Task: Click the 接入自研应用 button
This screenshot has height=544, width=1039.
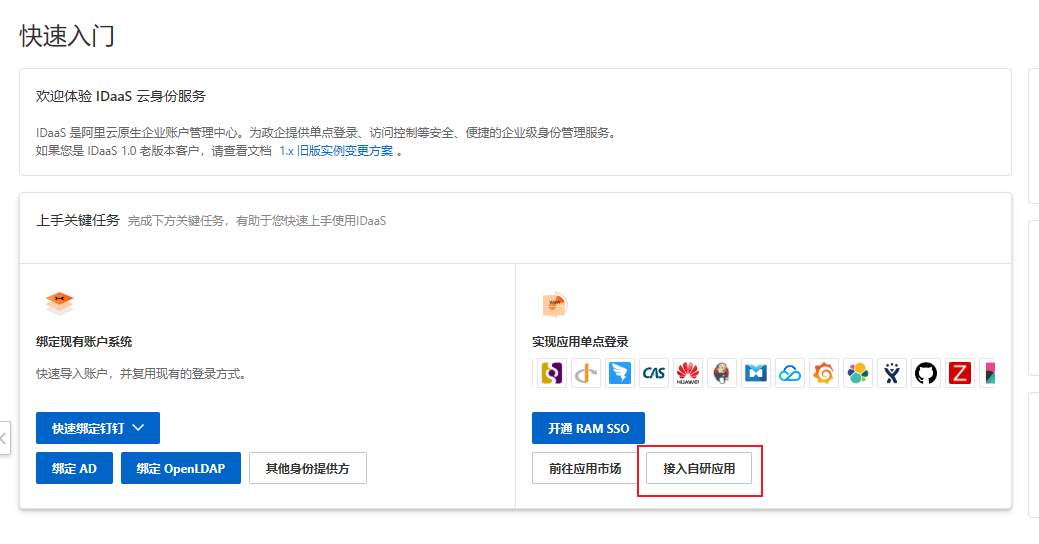Action: (699, 468)
